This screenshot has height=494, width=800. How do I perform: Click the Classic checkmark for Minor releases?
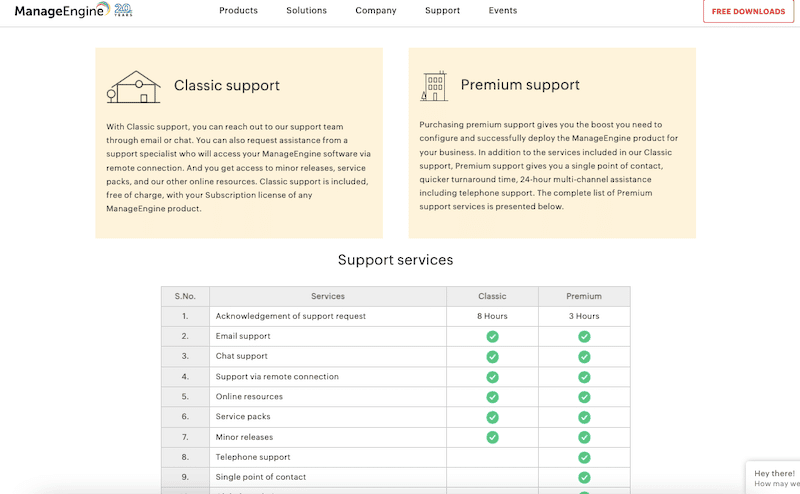tap(492, 437)
